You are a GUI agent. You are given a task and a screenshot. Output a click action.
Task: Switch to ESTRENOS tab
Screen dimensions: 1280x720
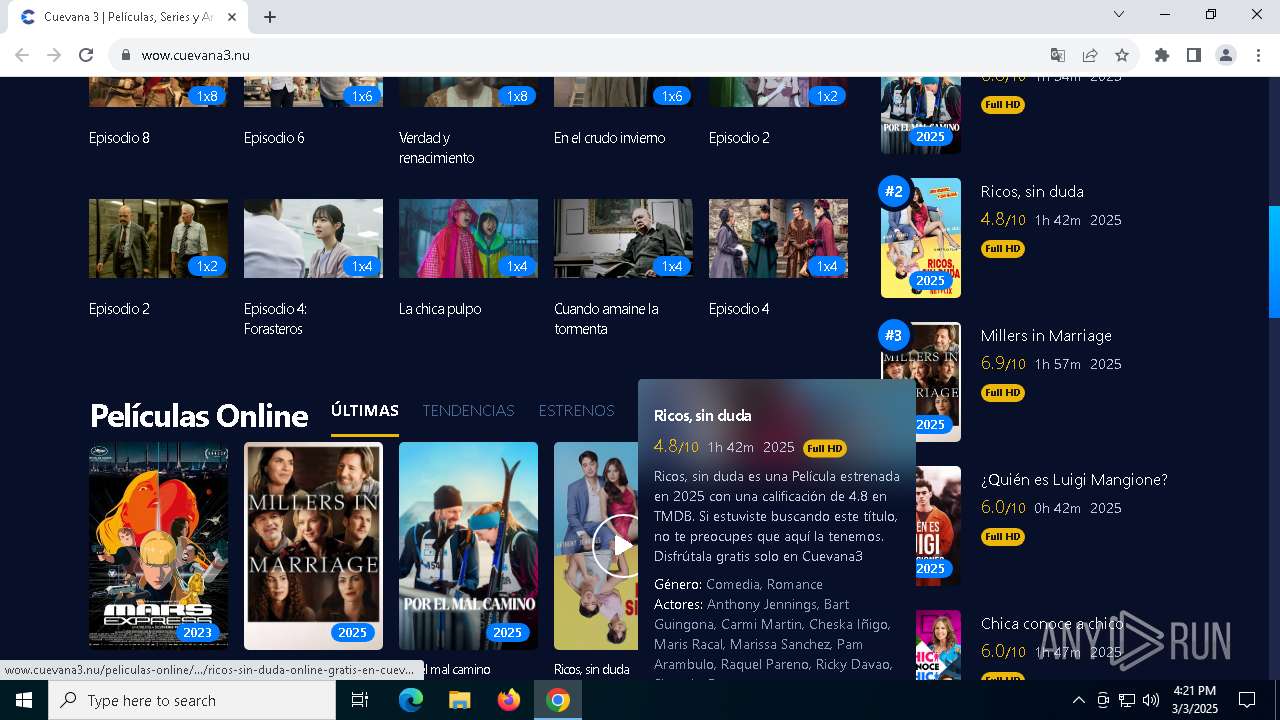point(576,411)
